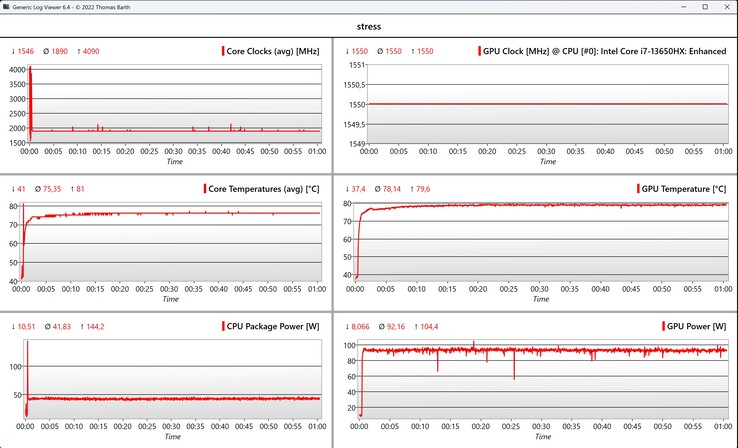Click the stress heading at the top

(368, 26)
